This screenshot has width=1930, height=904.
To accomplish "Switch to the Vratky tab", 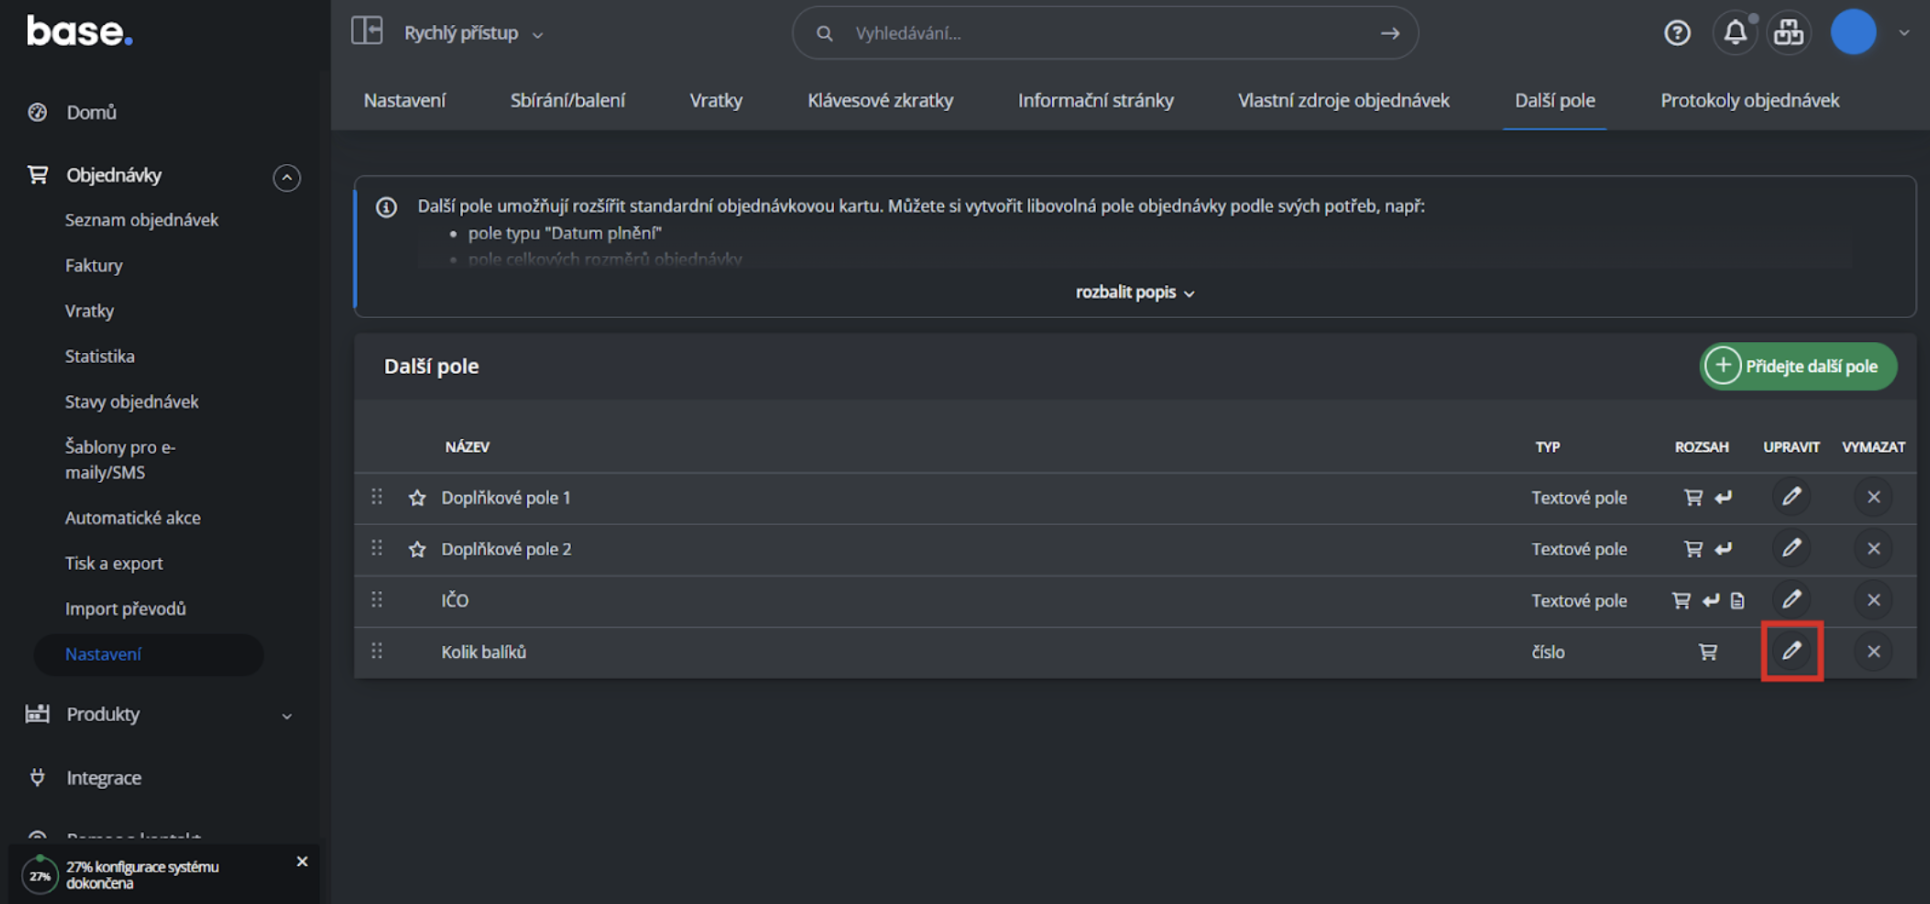I will pos(716,100).
